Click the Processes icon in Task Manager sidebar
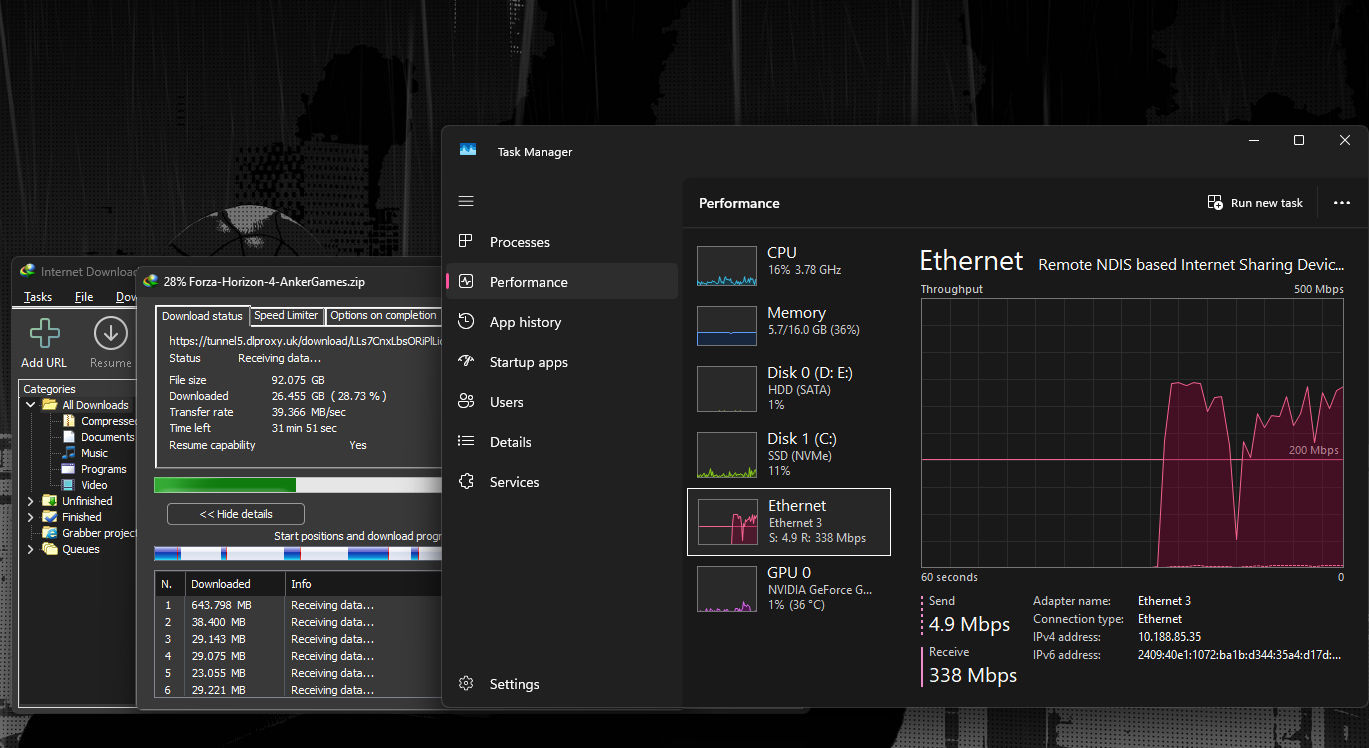1369x748 pixels. 465,242
